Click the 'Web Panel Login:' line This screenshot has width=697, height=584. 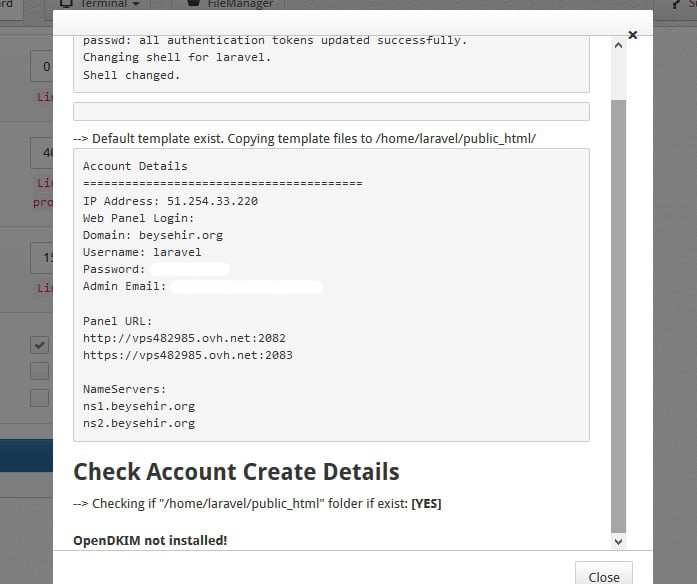pyautogui.click(x=139, y=218)
